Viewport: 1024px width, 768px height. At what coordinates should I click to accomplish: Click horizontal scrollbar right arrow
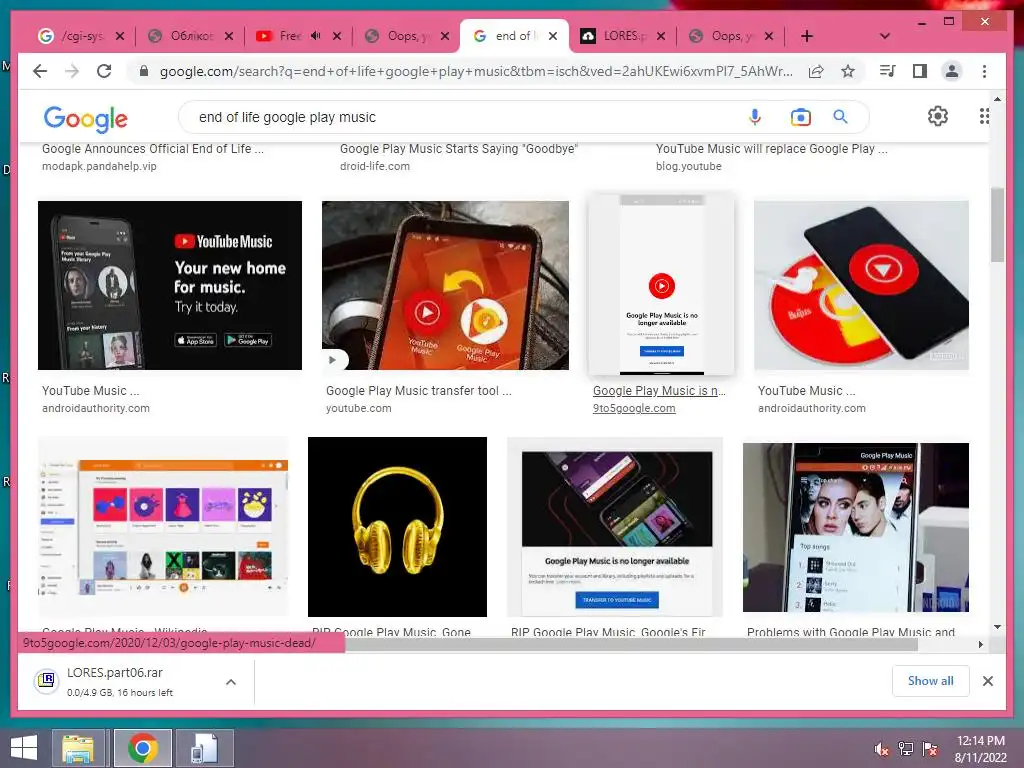(981, 645)
